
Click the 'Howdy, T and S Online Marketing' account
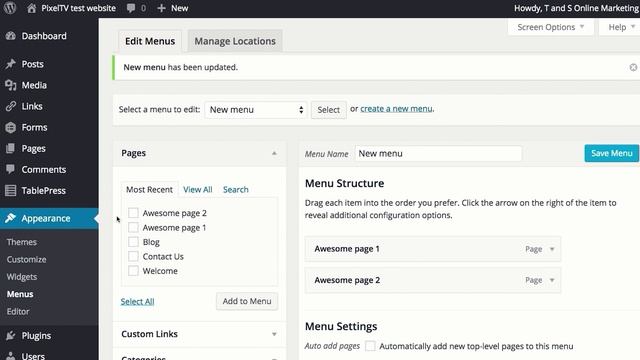tap(576, 8)
